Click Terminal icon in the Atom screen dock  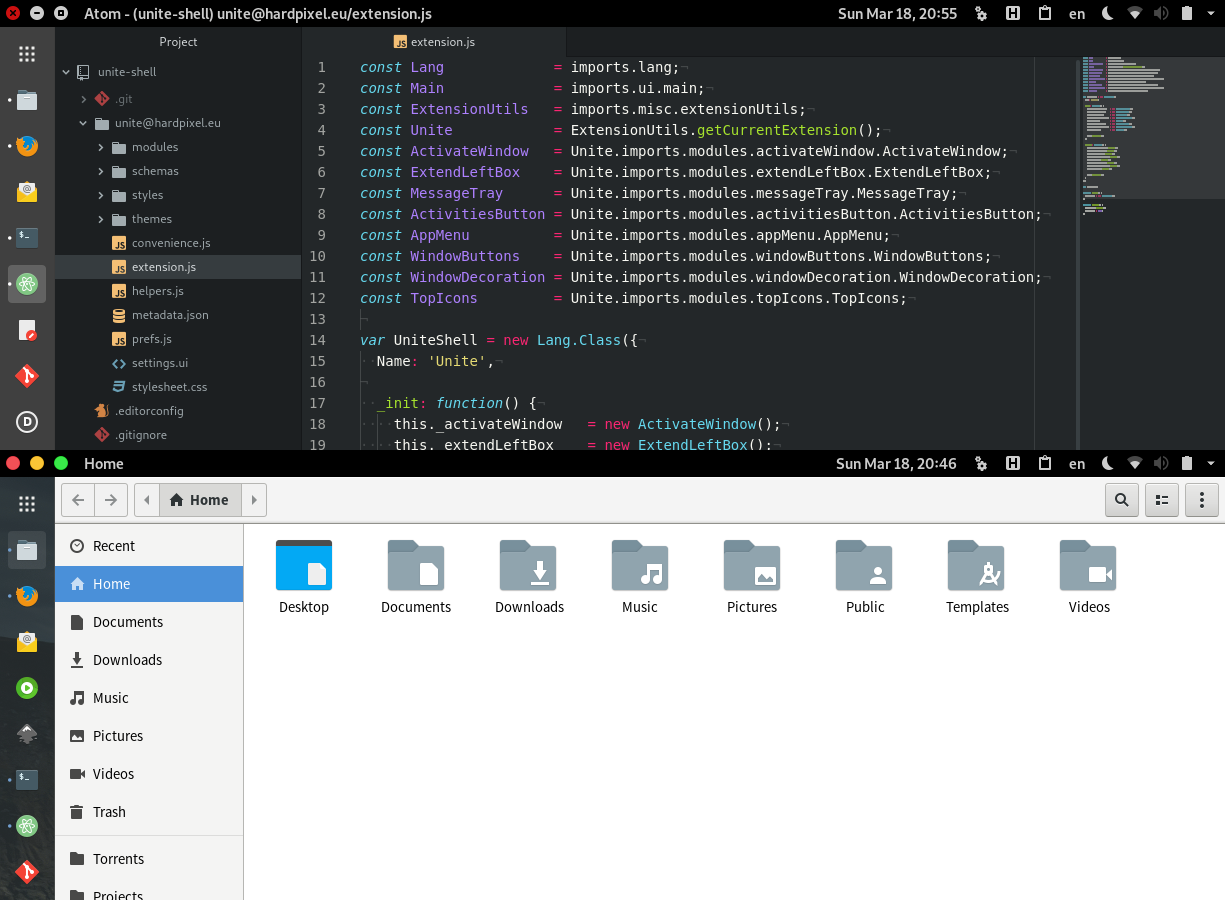tap(27, 238)
